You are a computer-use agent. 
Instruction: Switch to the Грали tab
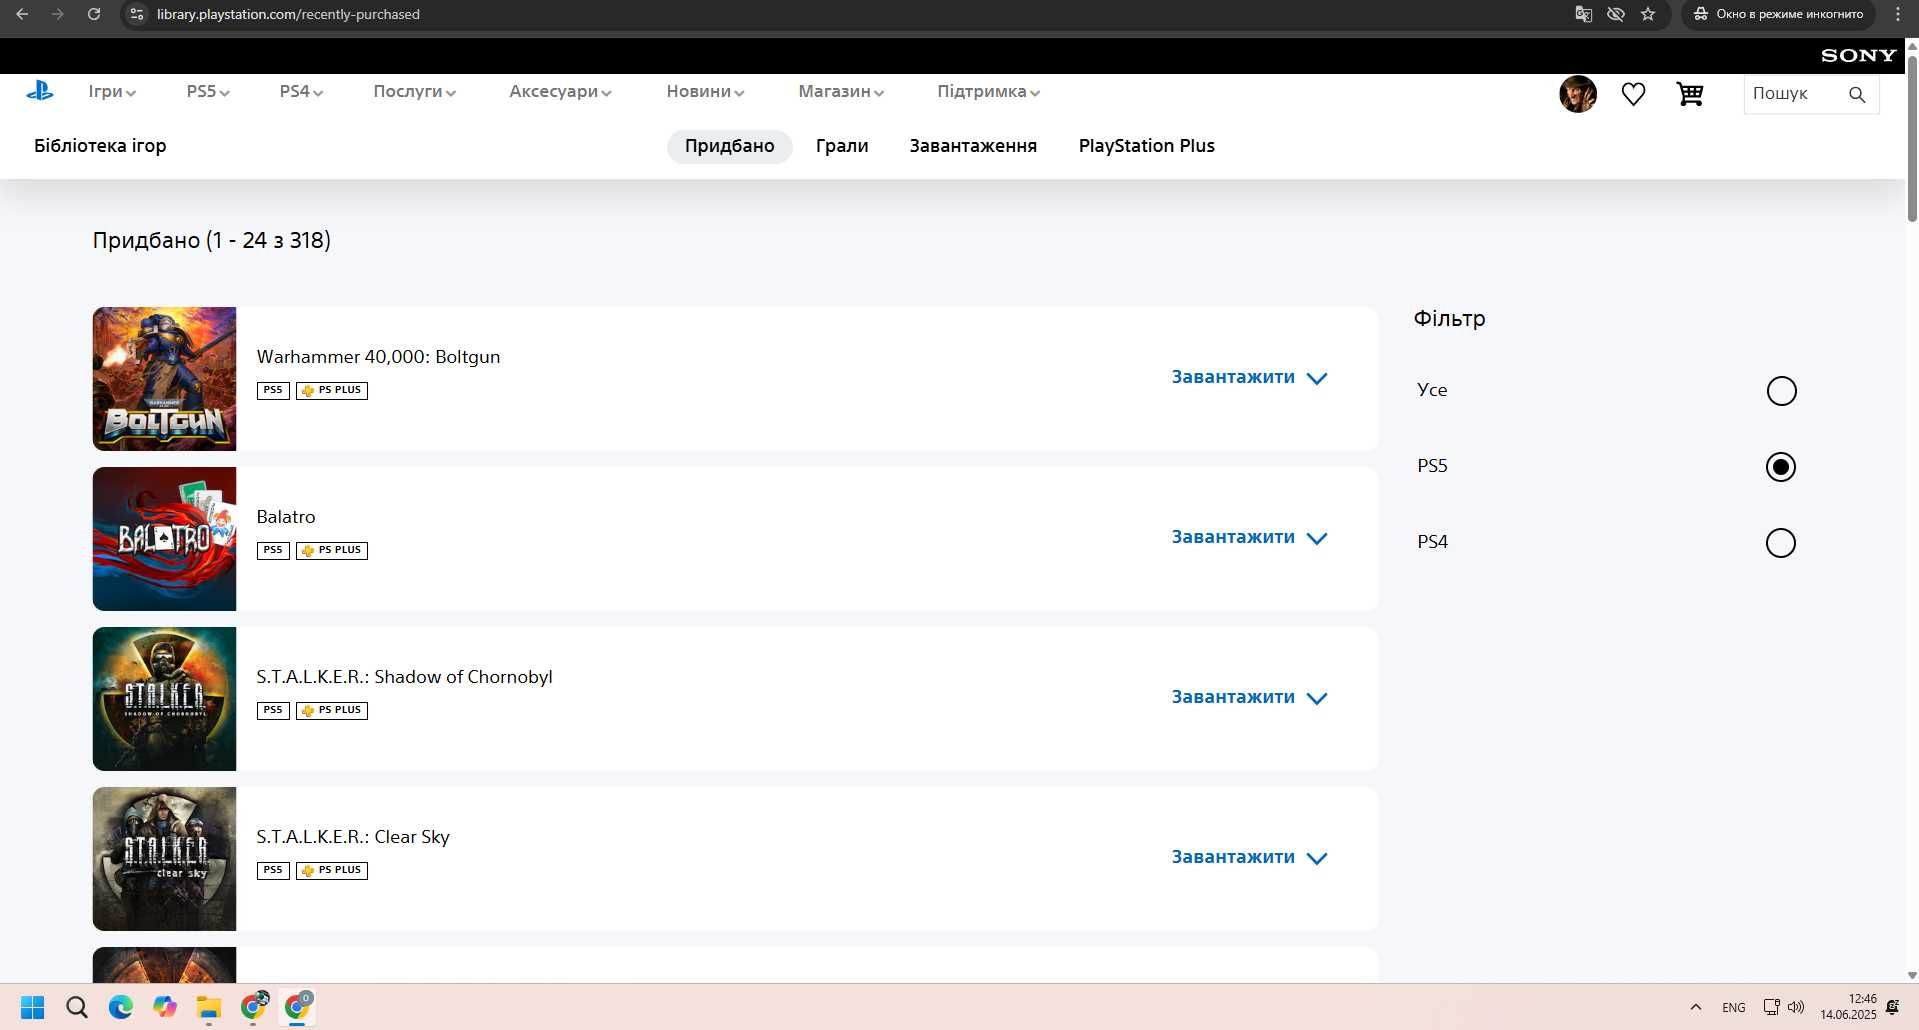coord(842,146)
